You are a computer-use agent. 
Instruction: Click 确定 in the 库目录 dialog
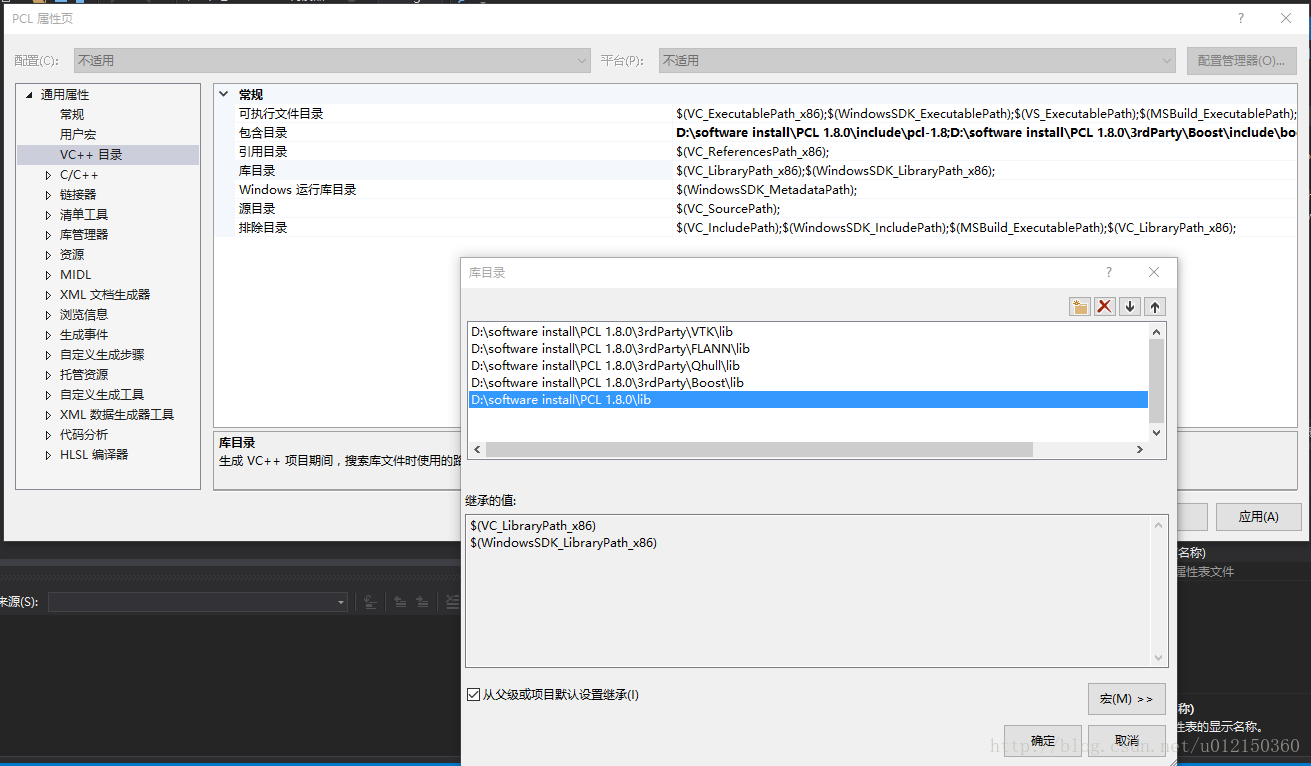tap(1043, 740)
